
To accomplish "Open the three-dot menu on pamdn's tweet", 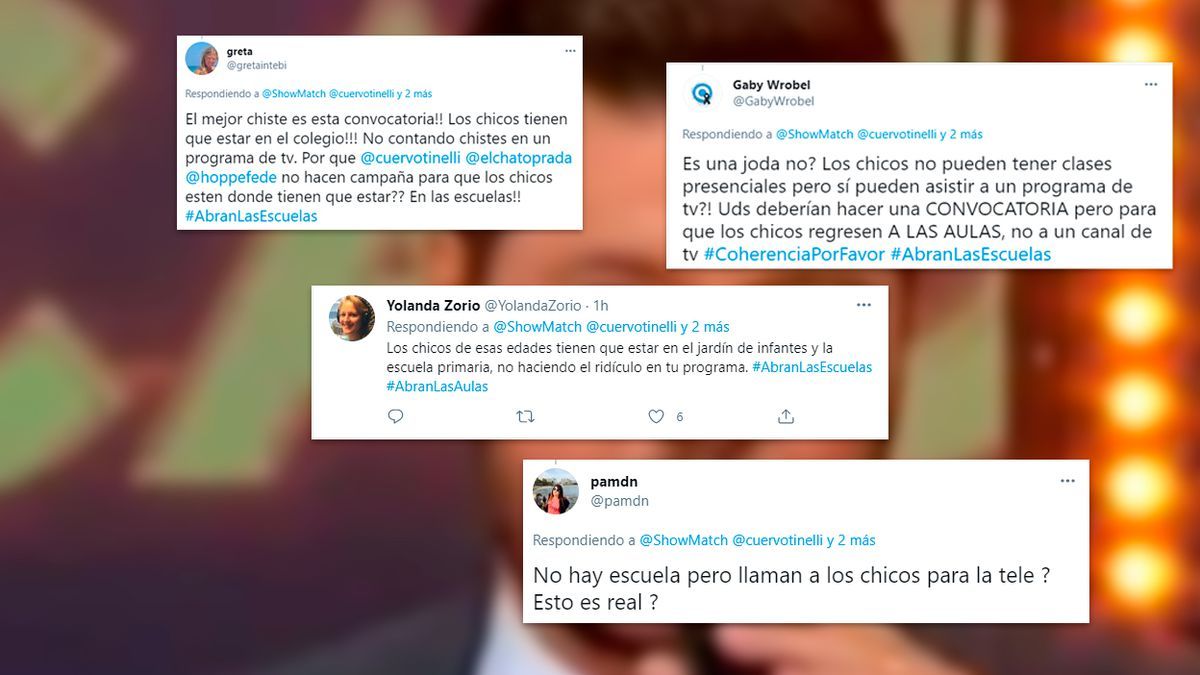I will click(x=1068, y=481).
